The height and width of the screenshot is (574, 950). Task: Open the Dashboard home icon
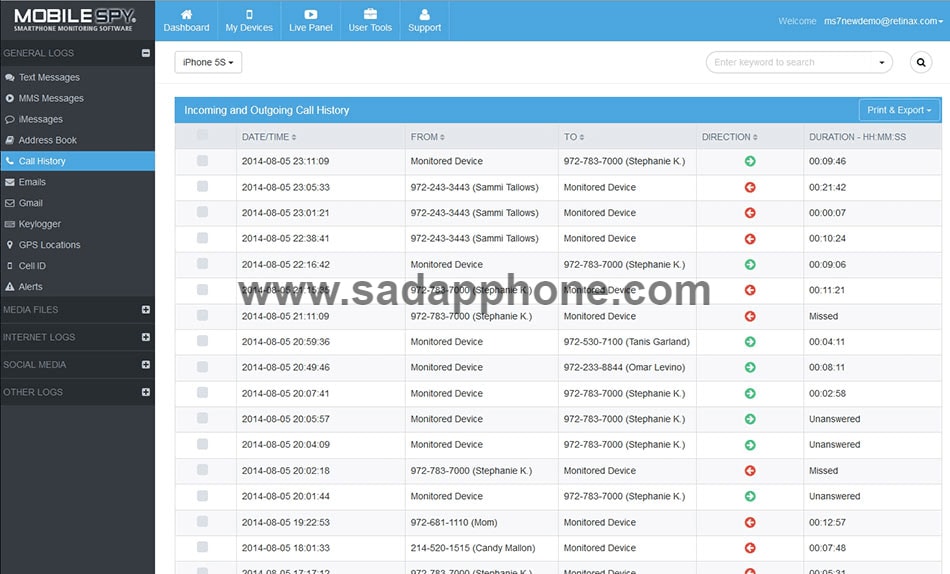point(186,15)
